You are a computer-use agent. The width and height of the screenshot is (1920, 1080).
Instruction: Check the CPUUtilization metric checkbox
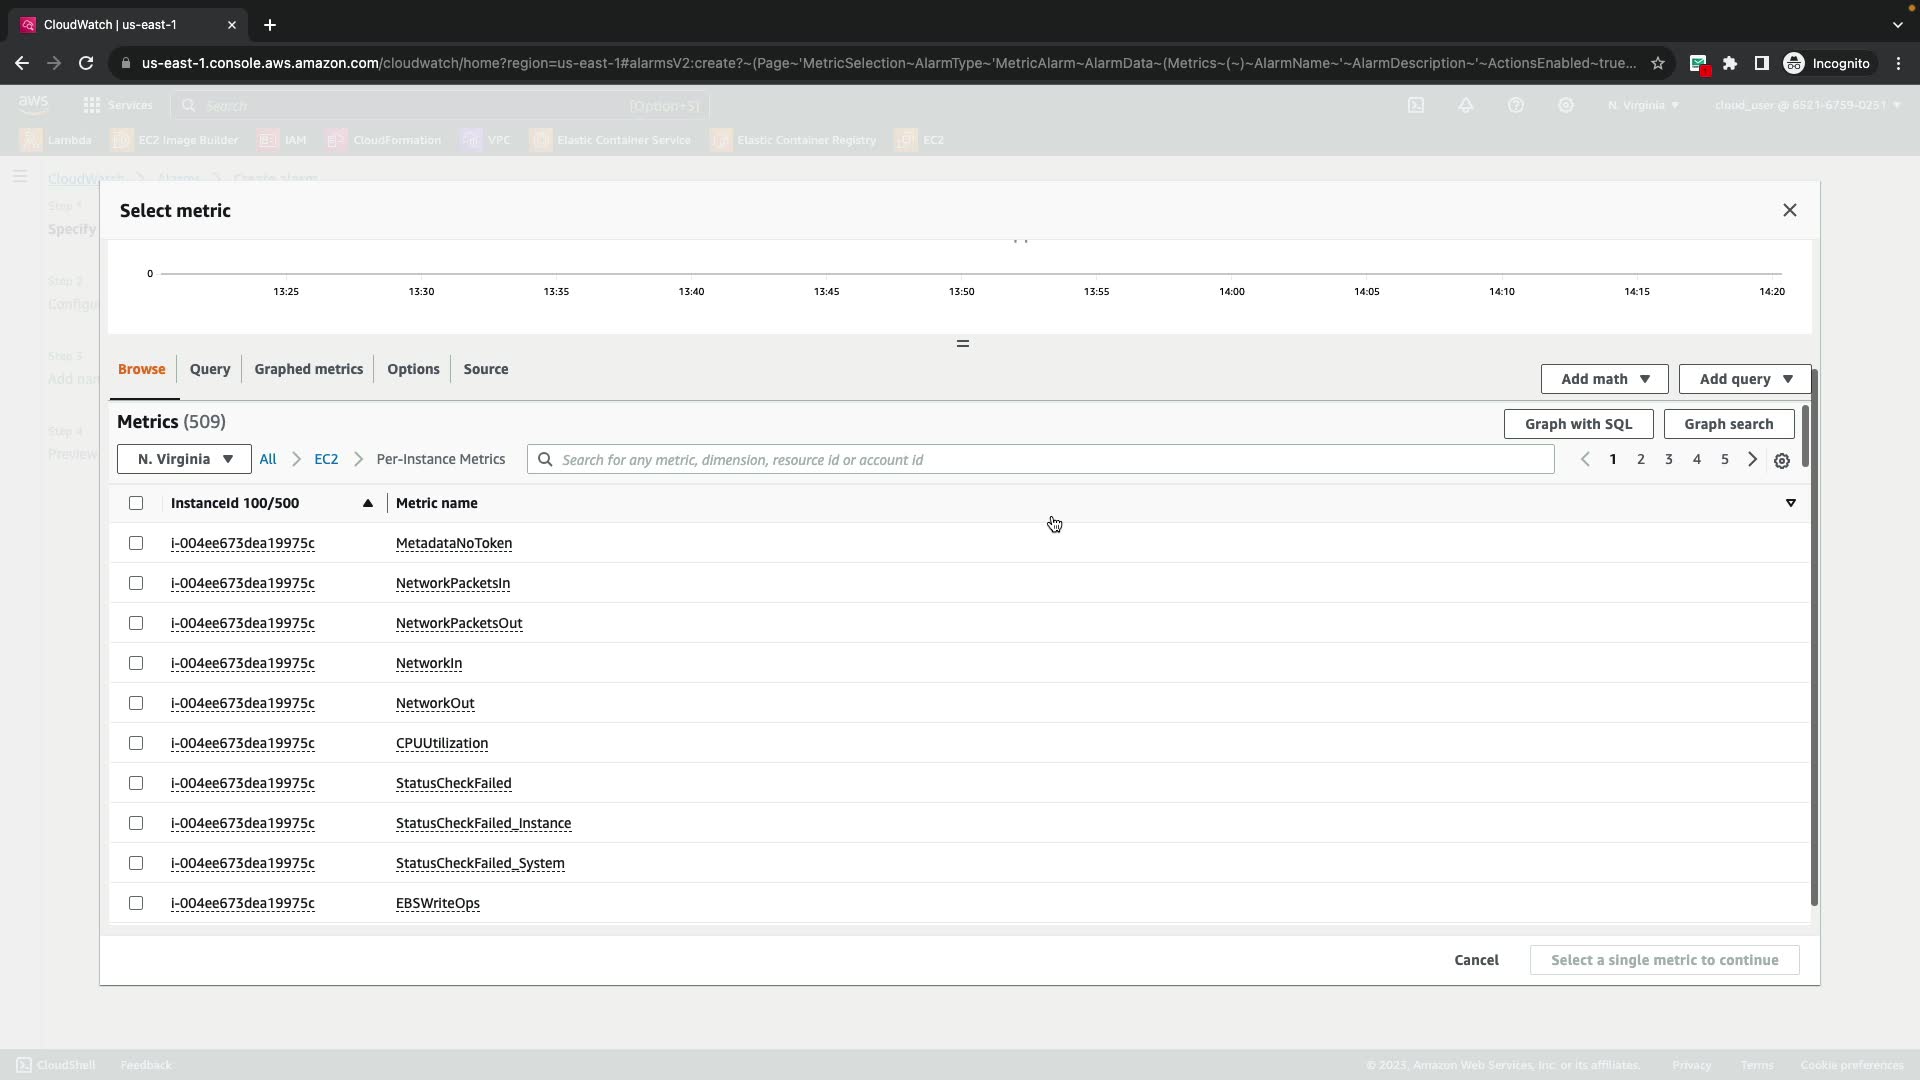pyautogui.click(x=136, y=743)
